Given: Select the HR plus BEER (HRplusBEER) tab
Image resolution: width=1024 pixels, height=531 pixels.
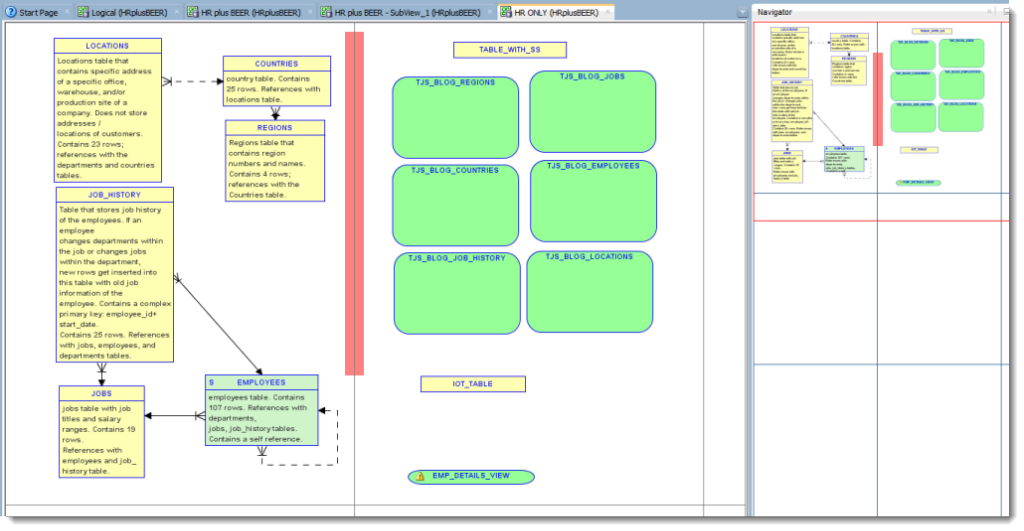Looking at the screenshot, I should pyautogui.click(x=249, y=12).
